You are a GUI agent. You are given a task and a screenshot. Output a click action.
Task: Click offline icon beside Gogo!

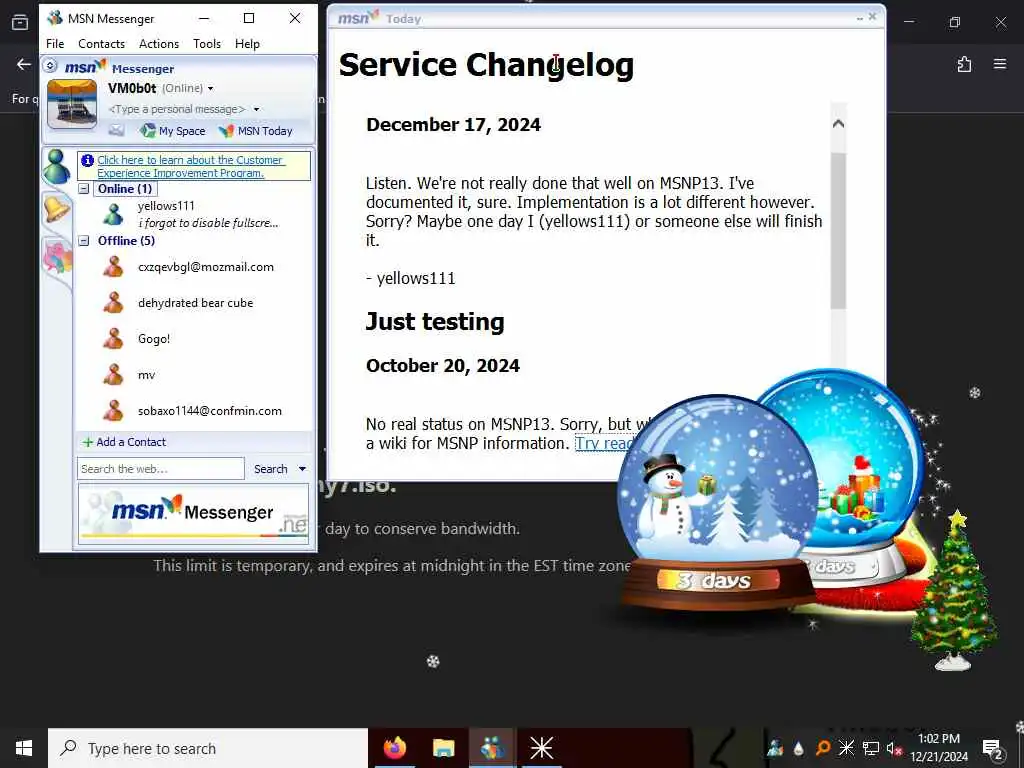113,338
